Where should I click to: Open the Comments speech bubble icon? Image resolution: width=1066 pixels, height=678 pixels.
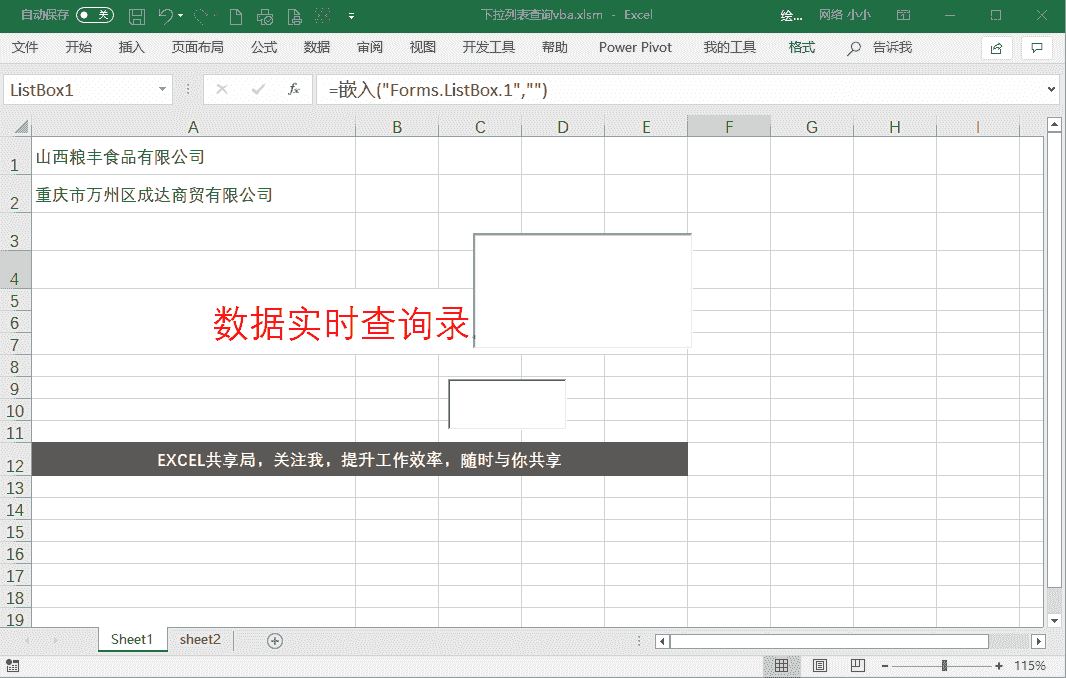(1037, 48)
